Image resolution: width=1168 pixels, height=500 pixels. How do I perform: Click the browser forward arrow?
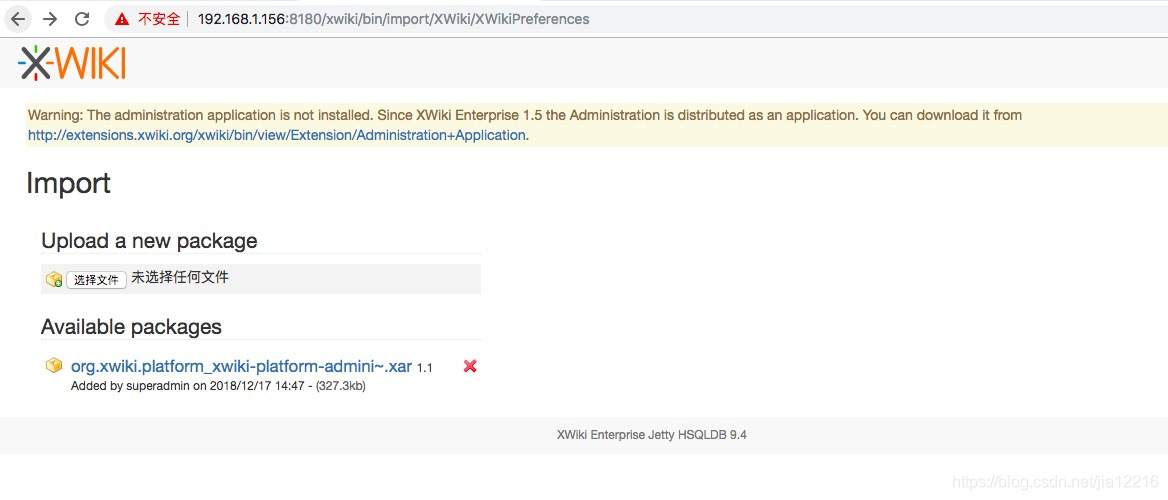click(50, 19)
